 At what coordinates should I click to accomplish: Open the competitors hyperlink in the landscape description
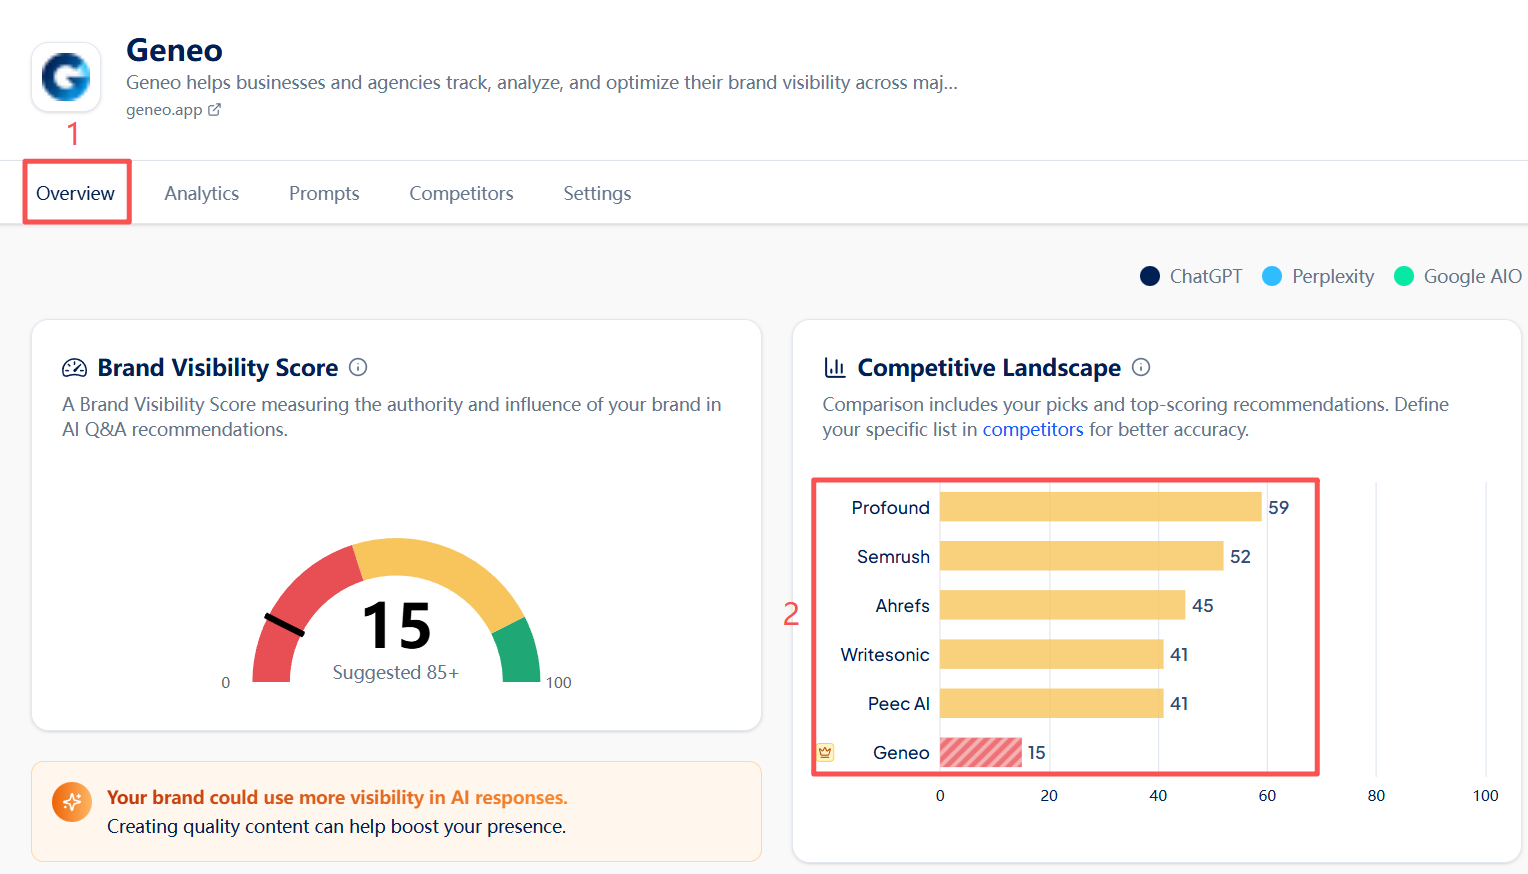1033,429
